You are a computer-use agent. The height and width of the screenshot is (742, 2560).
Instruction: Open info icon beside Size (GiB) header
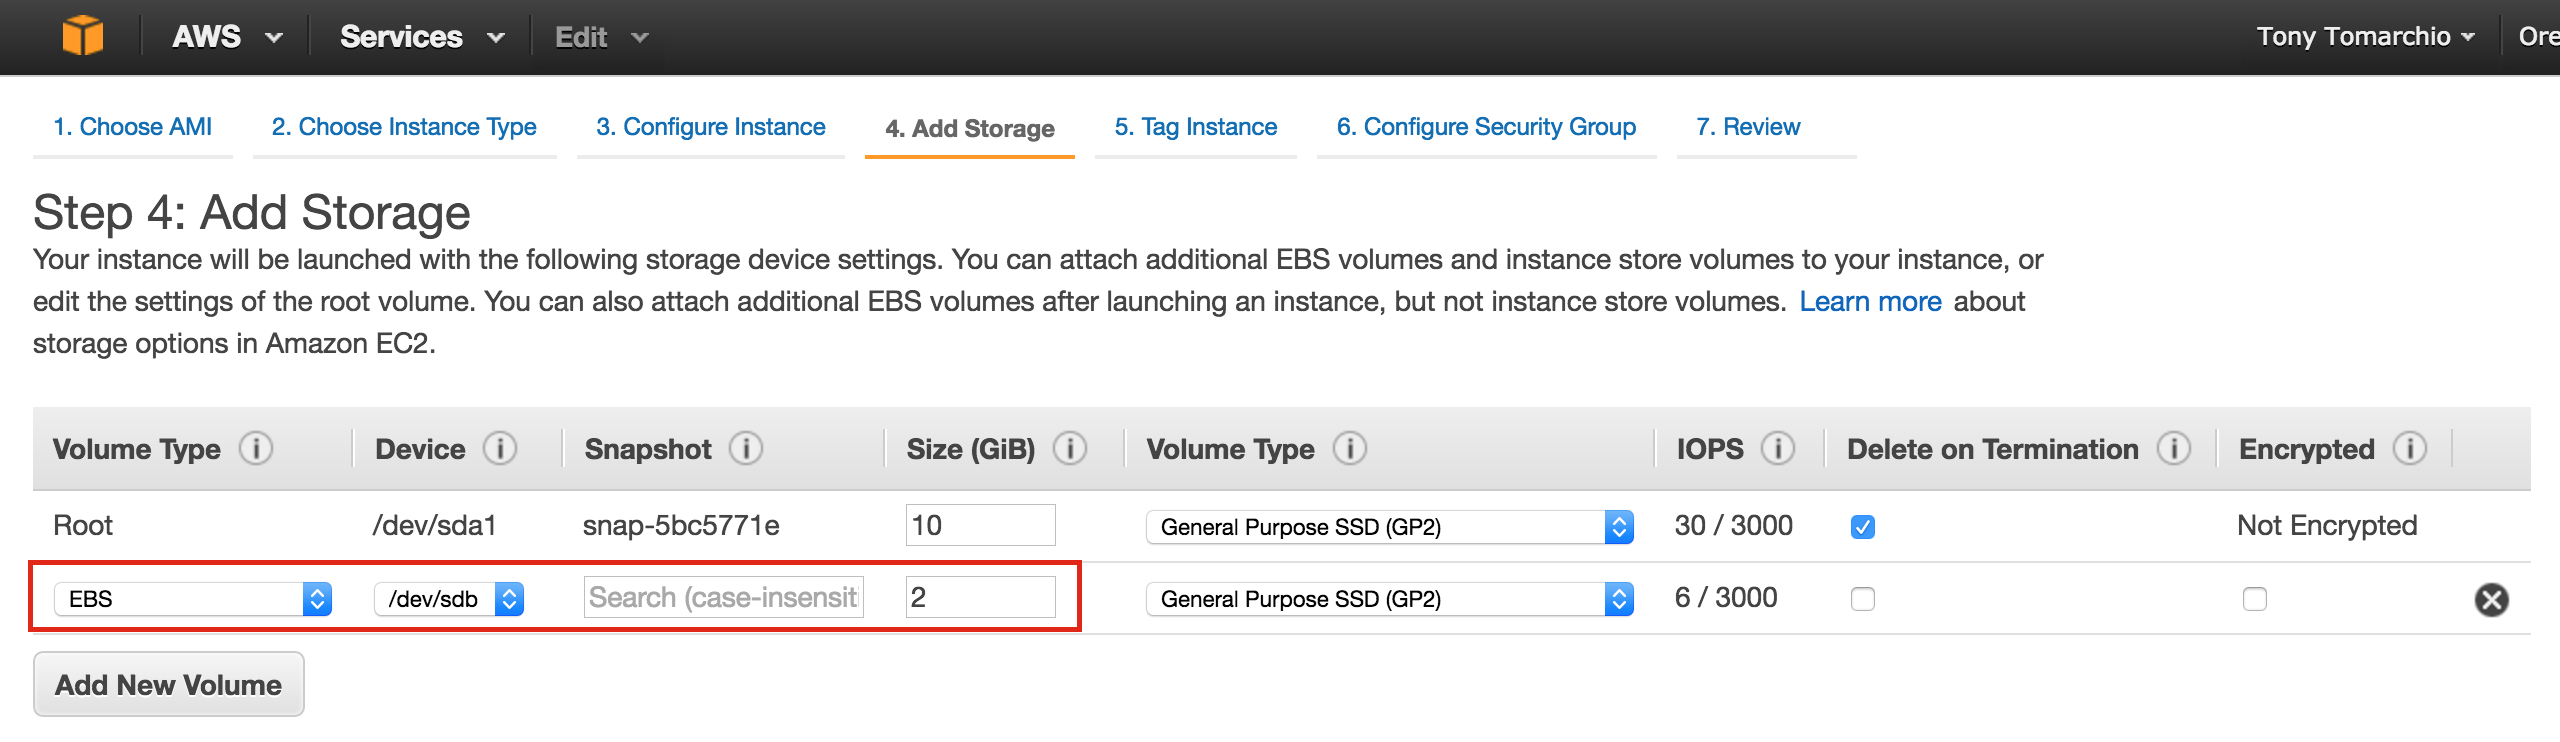coord(1070,449)
